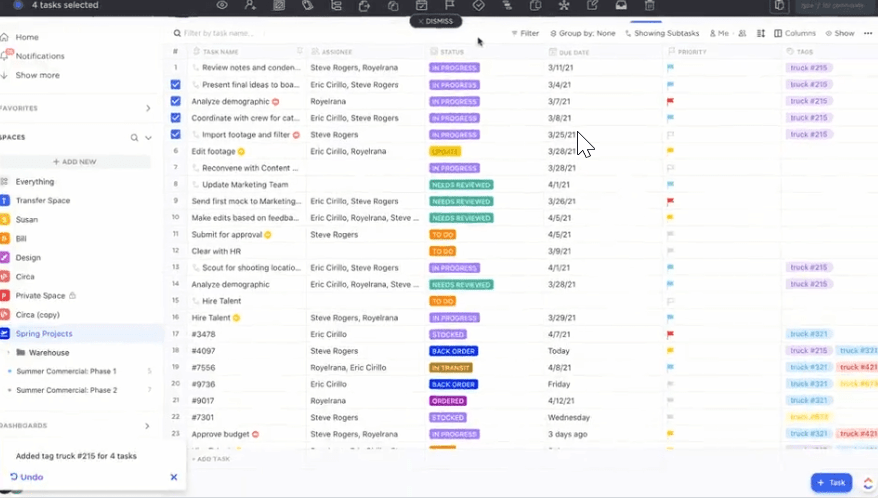
Task: Open bulk tags icon in toolbar
Action: [x=307, y=6]
